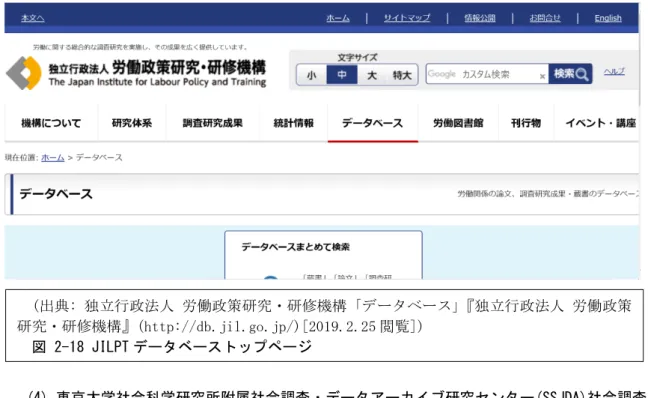Click the 図 2-18 caption text
Image resolution: width=648 pixels, height=398 pixels.
[172, 346]
